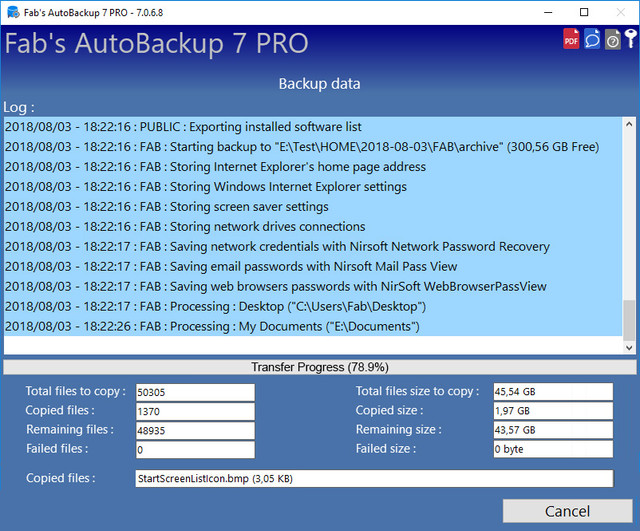Select log line 'Exporting installed software list'
This screenshot has height=531, width=640.
313,127
